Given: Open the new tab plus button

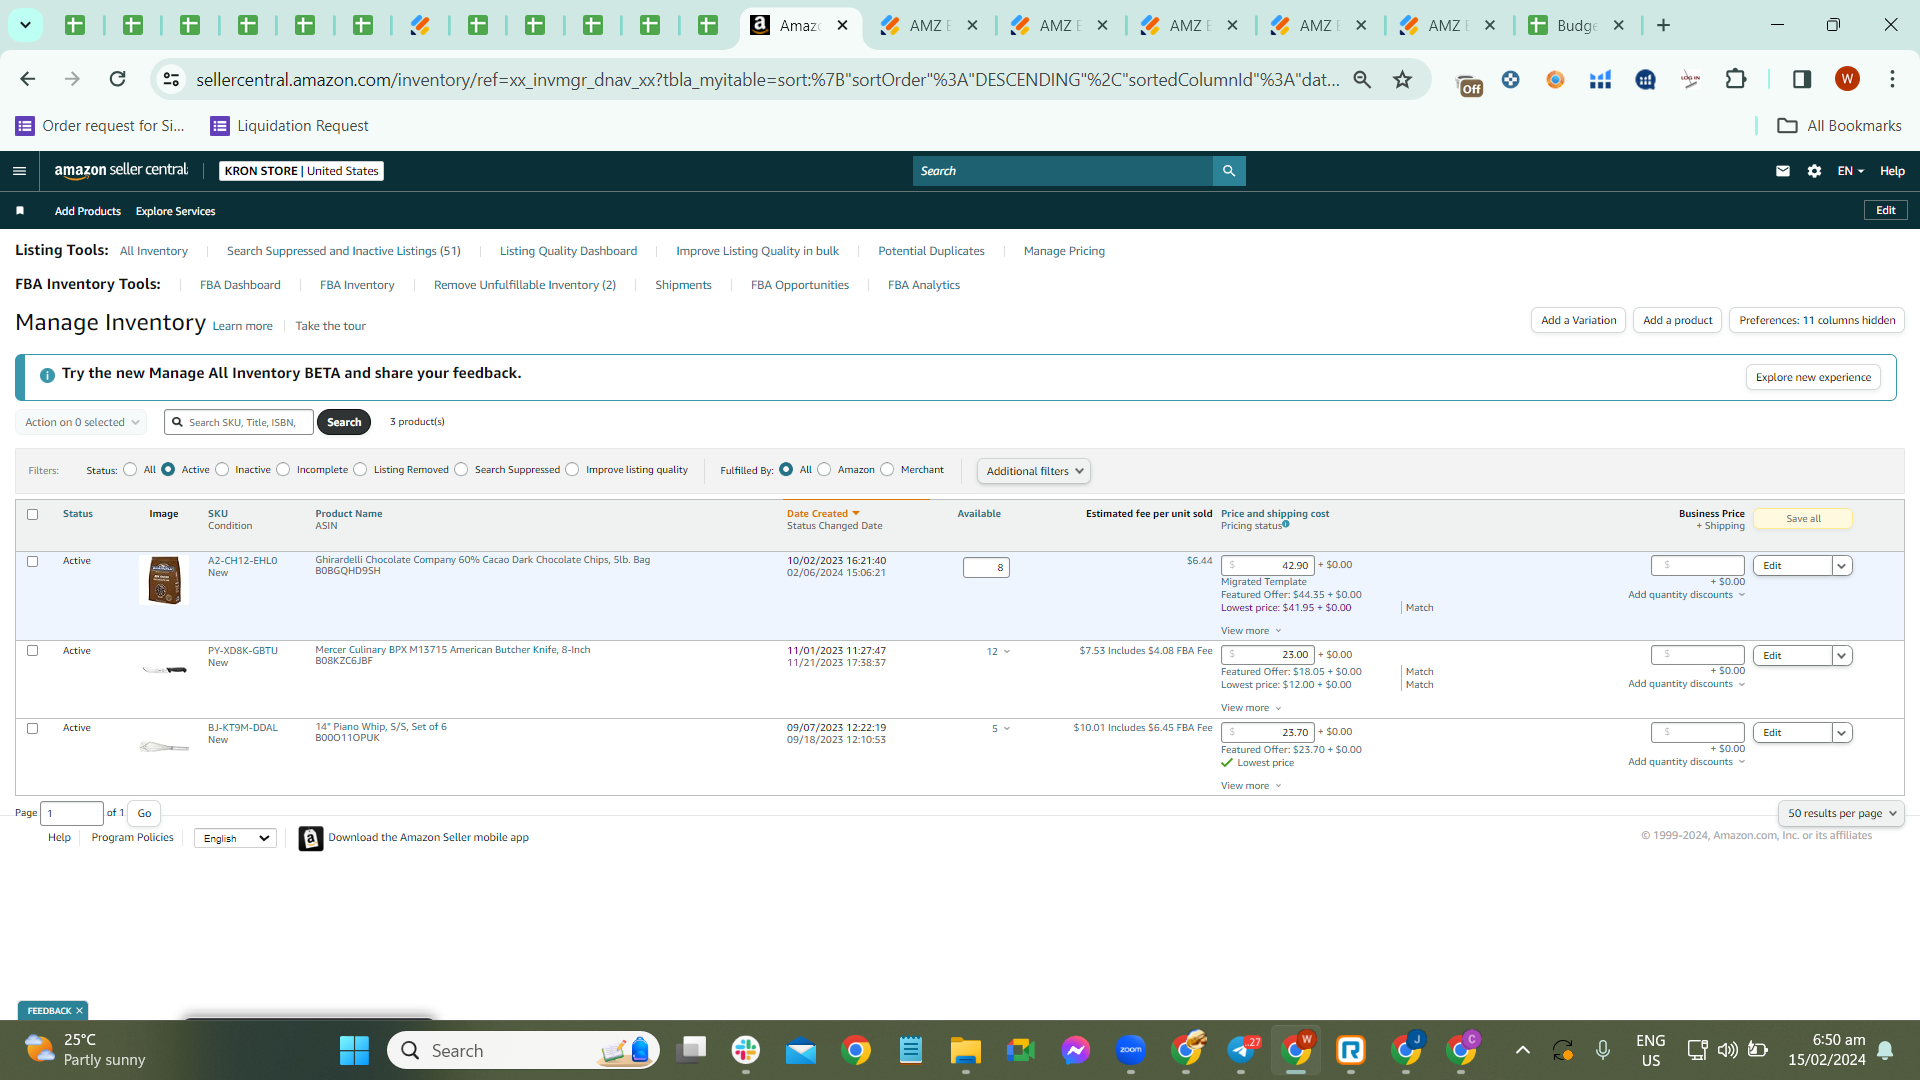Looking at the screenshot, I should pyautogui.click(x=1664, y=25).
